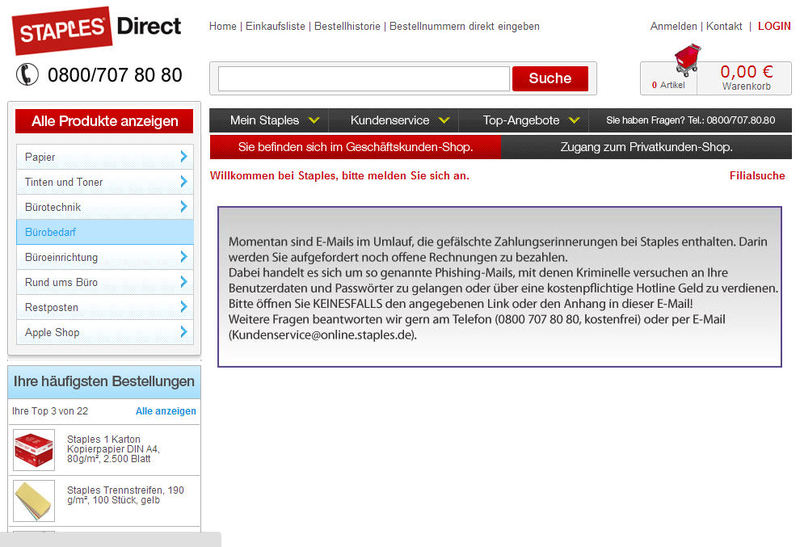
Task: Click Alle anzeigen in frequent orders
Action: pos(166,411)
